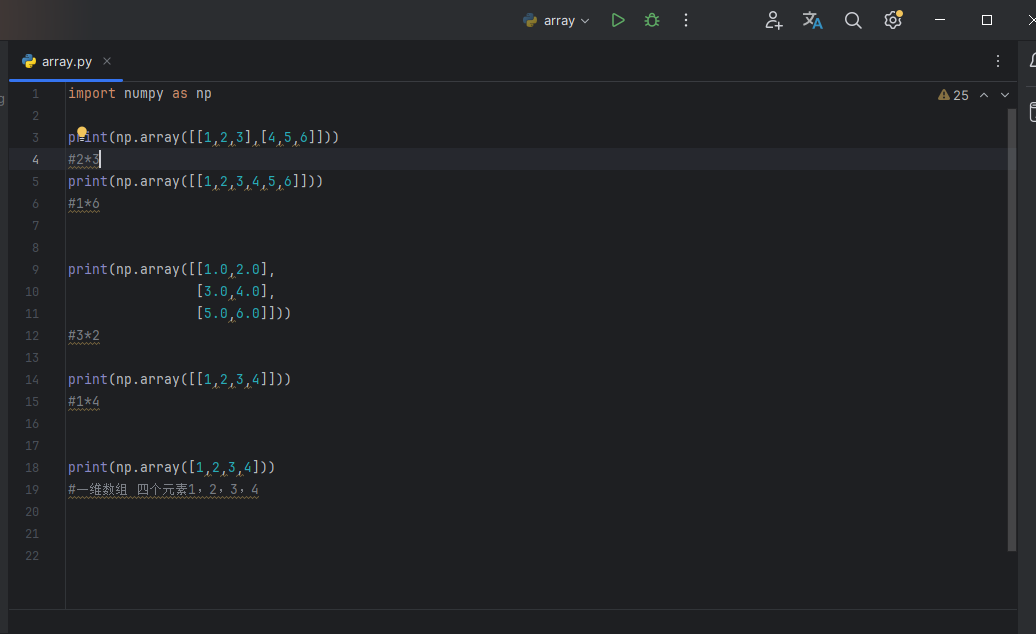
Task: Click the Python logo on the array.py tab
Action: tap(30, 61)
